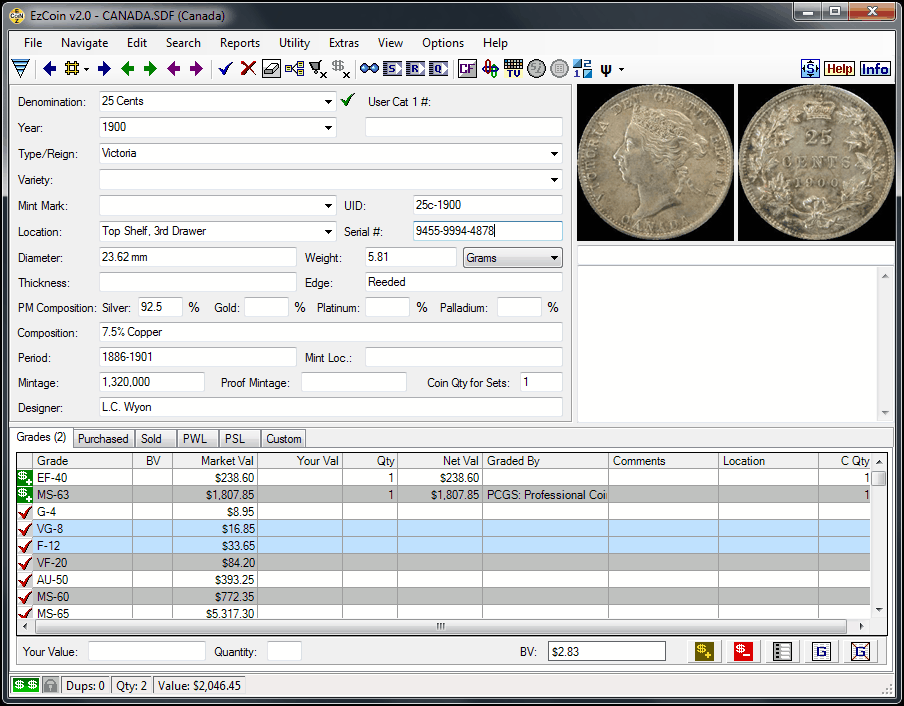Click the red checkmark on the G-4 row
Image resolution: width=904 pixels, height=706 pixels.
pos(24,512)
